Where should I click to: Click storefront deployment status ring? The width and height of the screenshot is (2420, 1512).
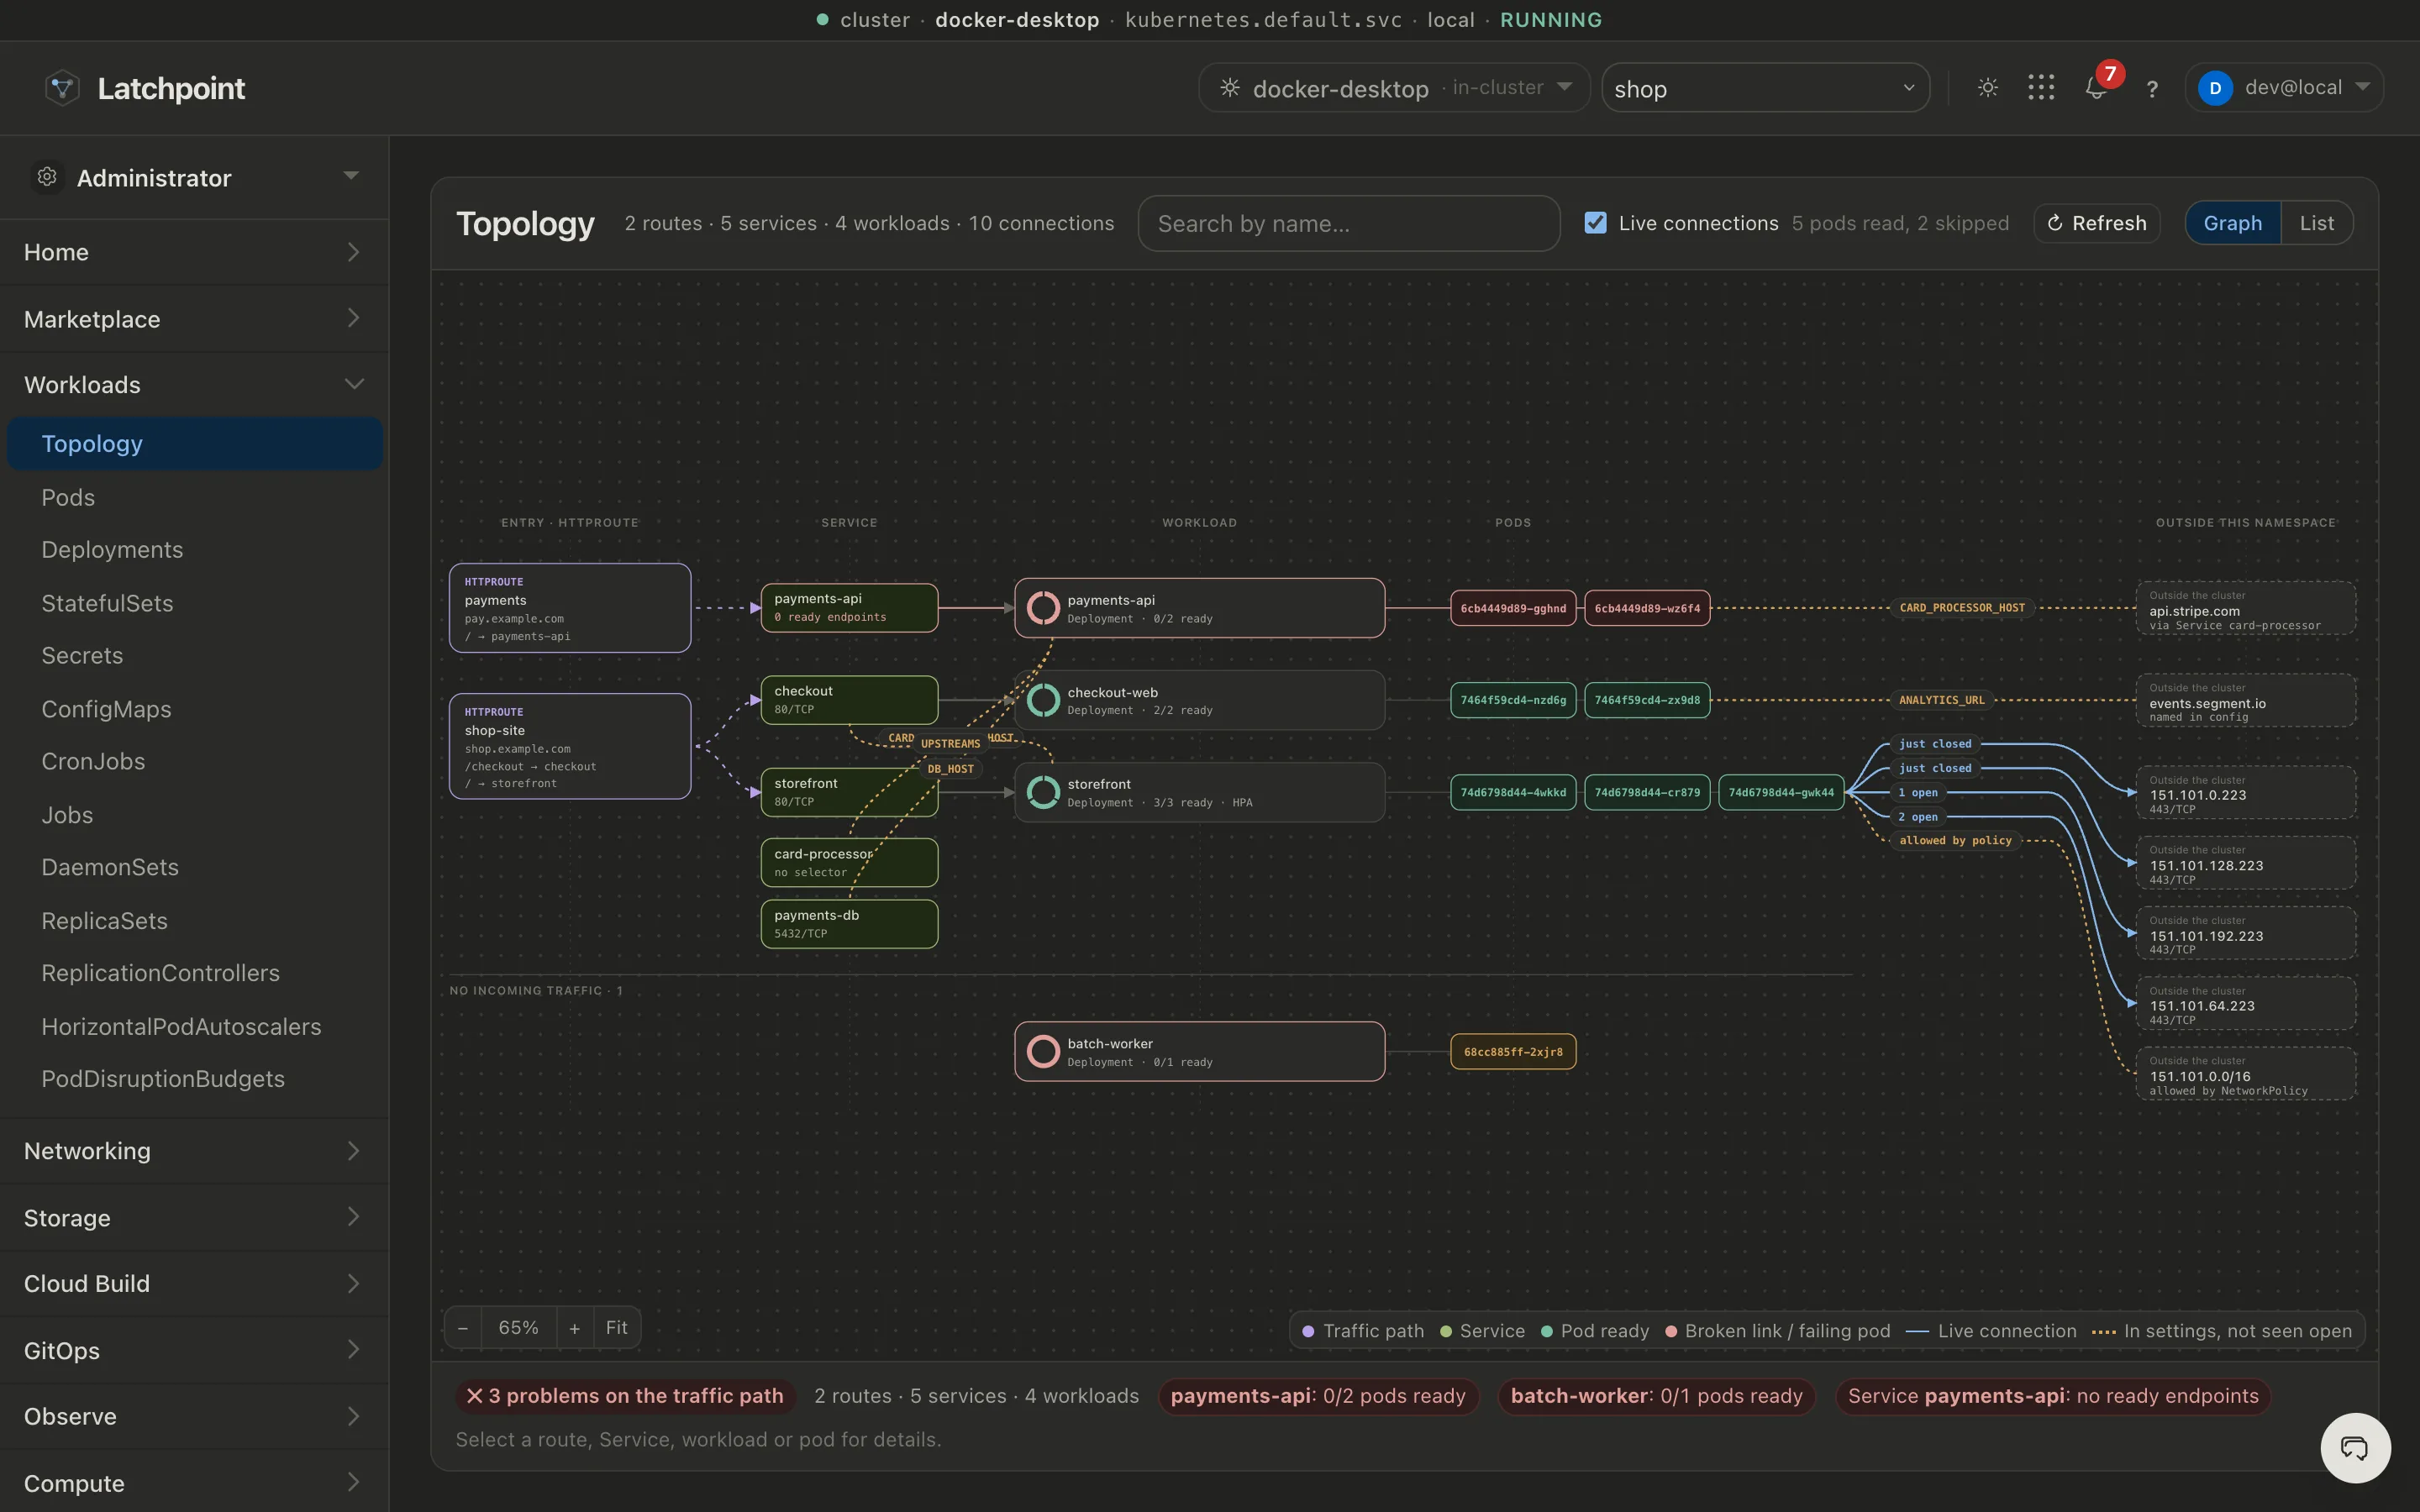[1043, 792]
